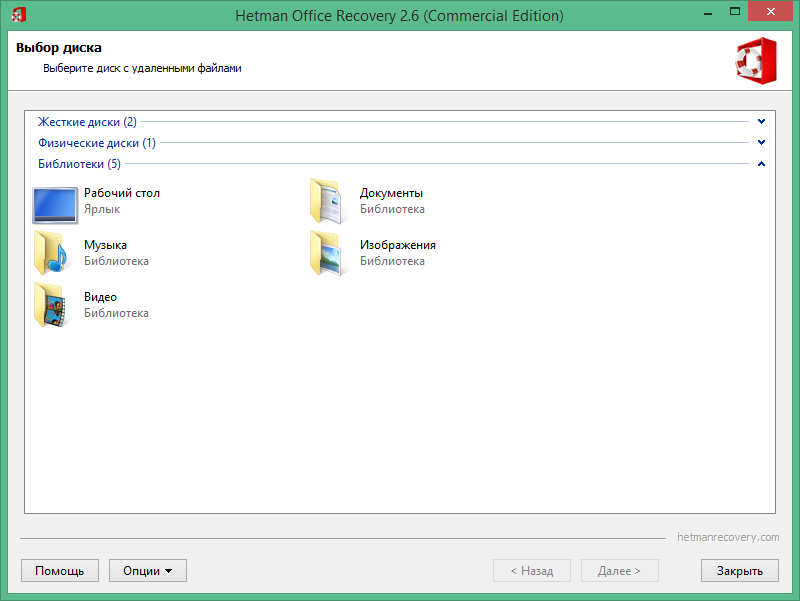The image size is (800, 601).
Task: Select the Видео library folder icon
Action: point(51,305)
